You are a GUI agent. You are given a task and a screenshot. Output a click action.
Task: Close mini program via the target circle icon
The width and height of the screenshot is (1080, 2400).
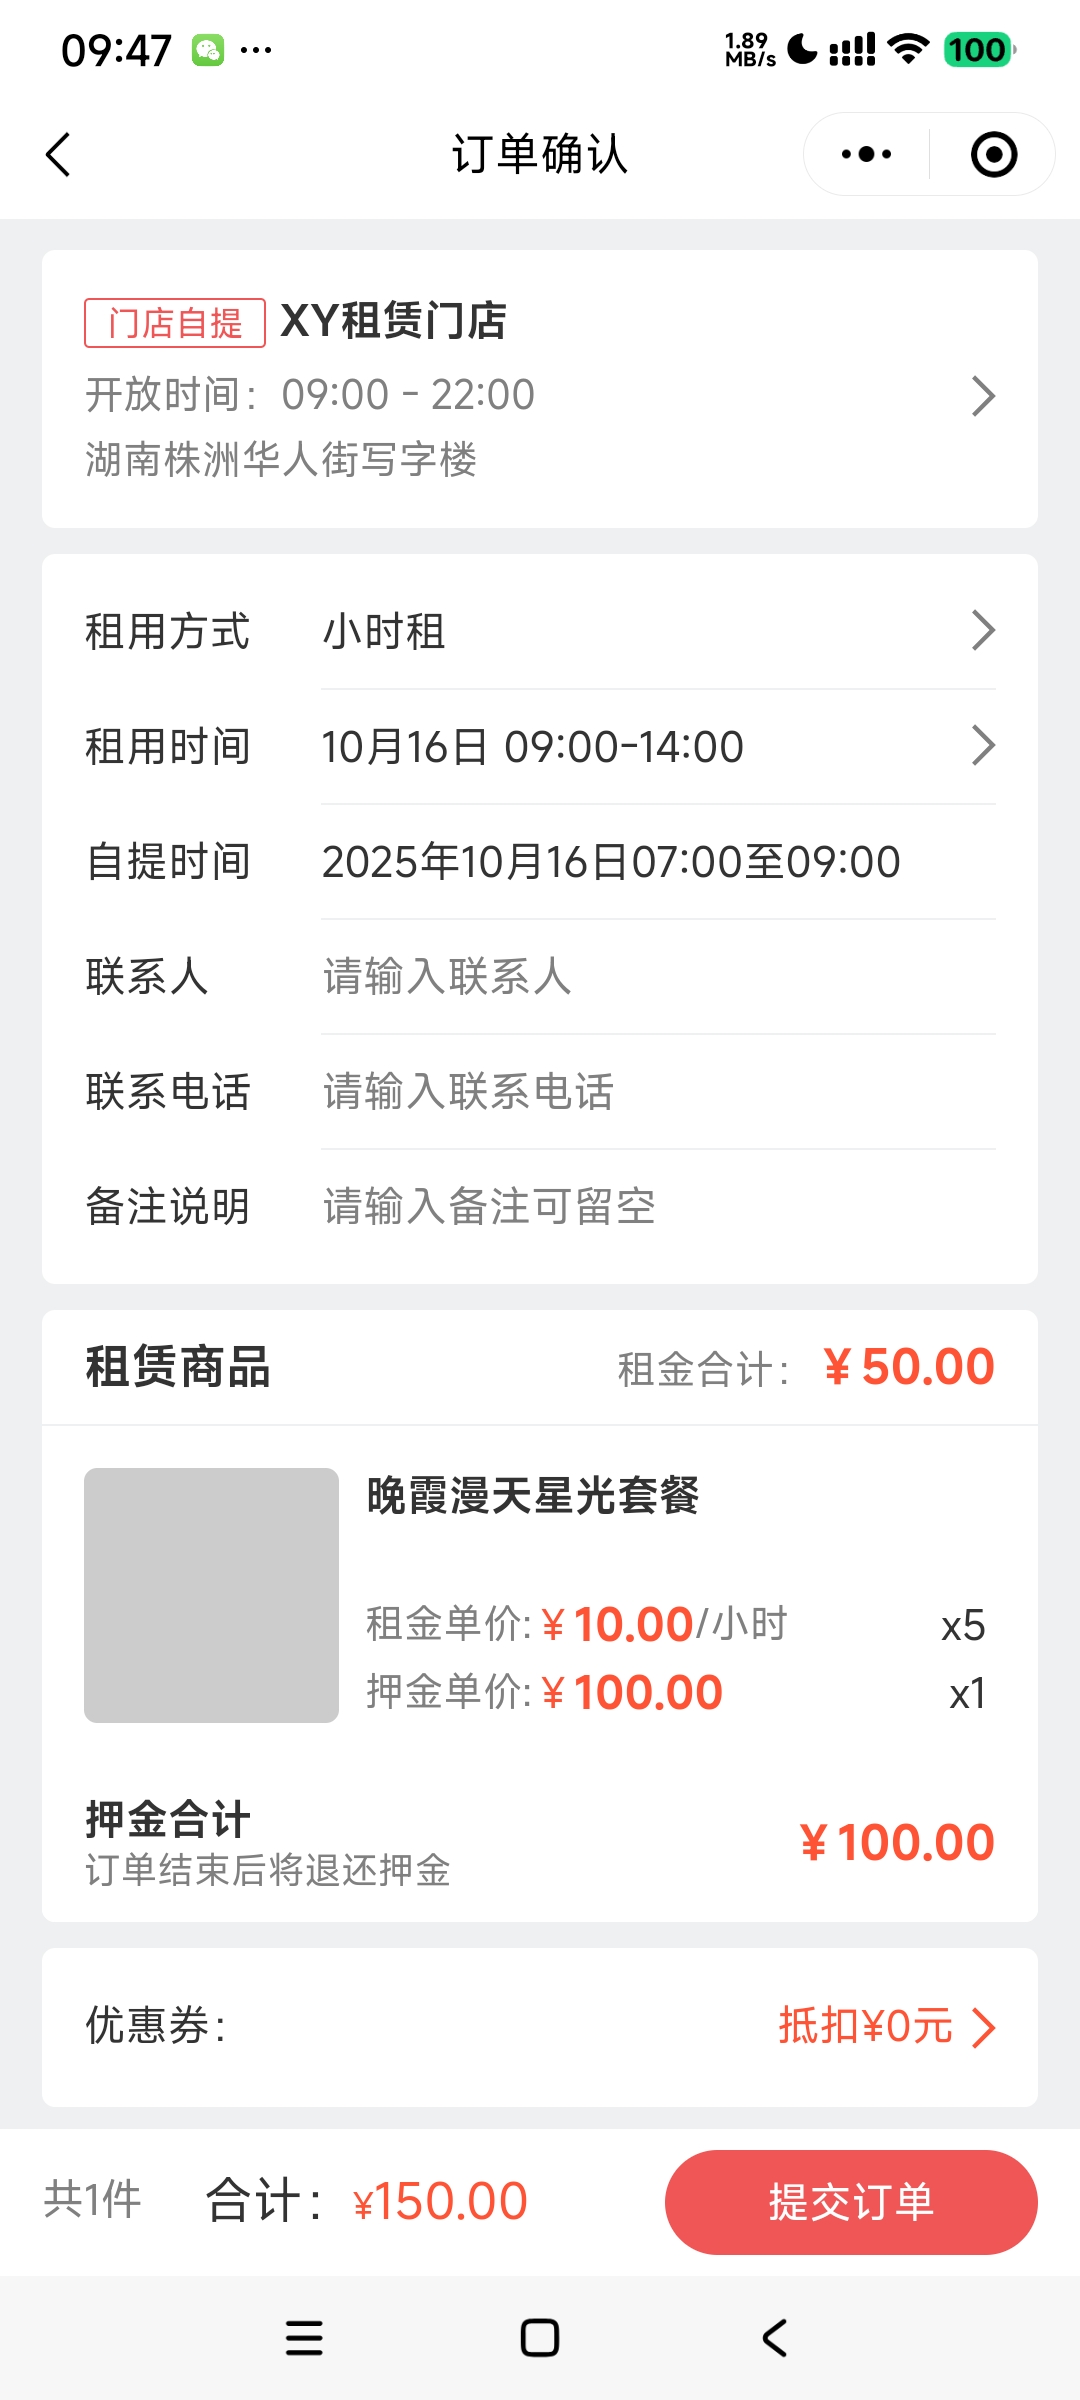click(993, 155)
